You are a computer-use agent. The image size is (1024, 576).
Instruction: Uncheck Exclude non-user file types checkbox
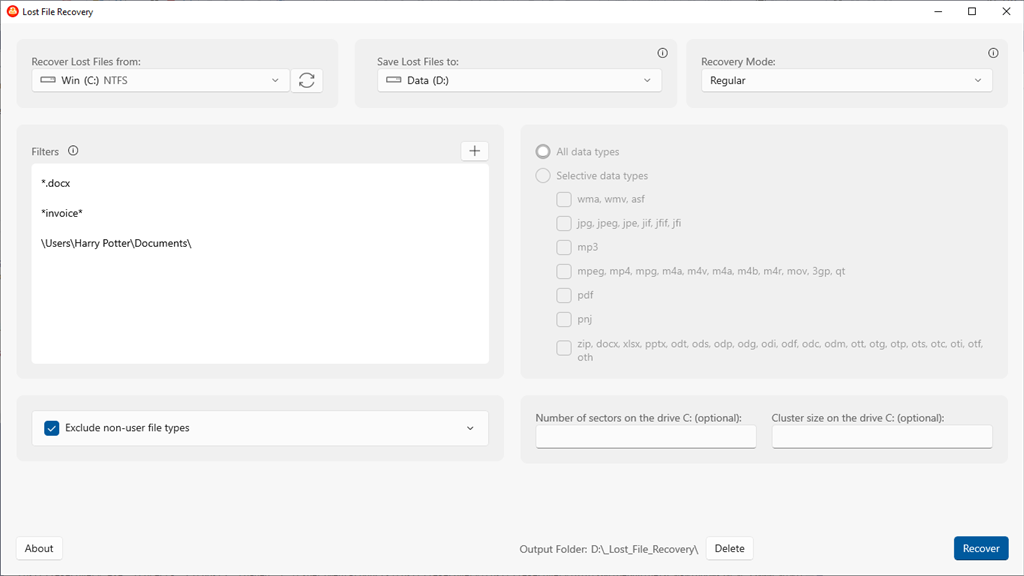(x=52, y=428)
